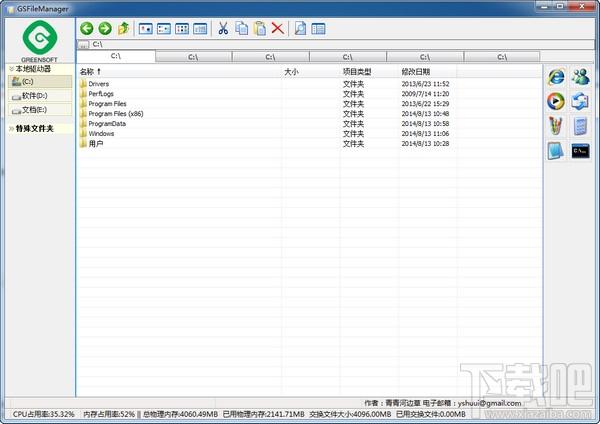Switch to tiles view mode icon

[164, 29]
